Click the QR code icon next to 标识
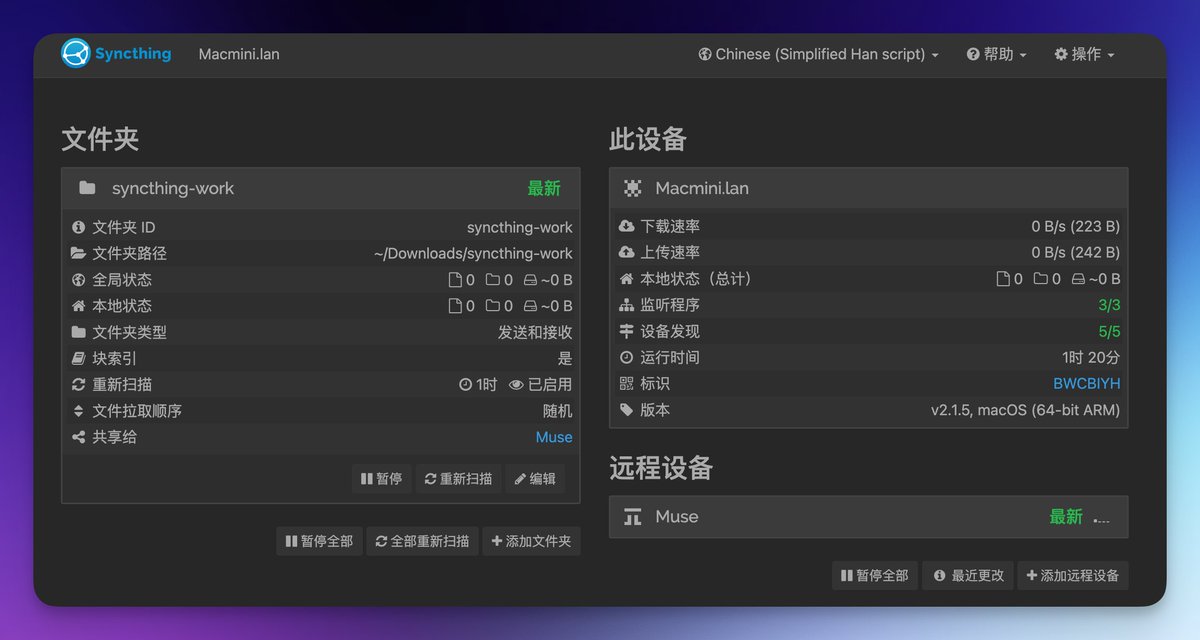Image resolution: width=1200 pixels, height=640 pixels. coord(627,384)
